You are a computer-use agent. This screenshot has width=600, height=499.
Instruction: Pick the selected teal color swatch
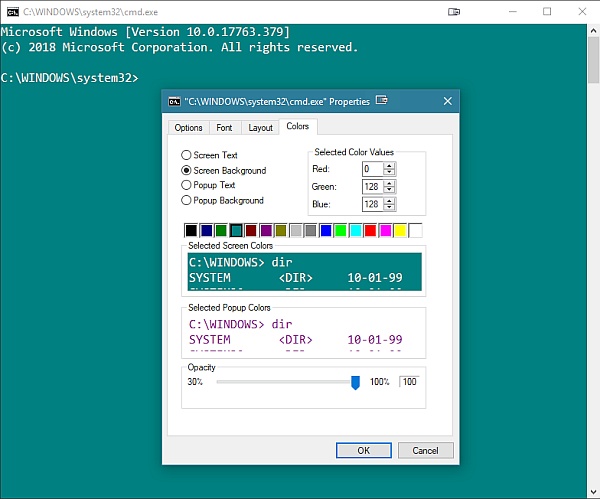click(236, 230)
